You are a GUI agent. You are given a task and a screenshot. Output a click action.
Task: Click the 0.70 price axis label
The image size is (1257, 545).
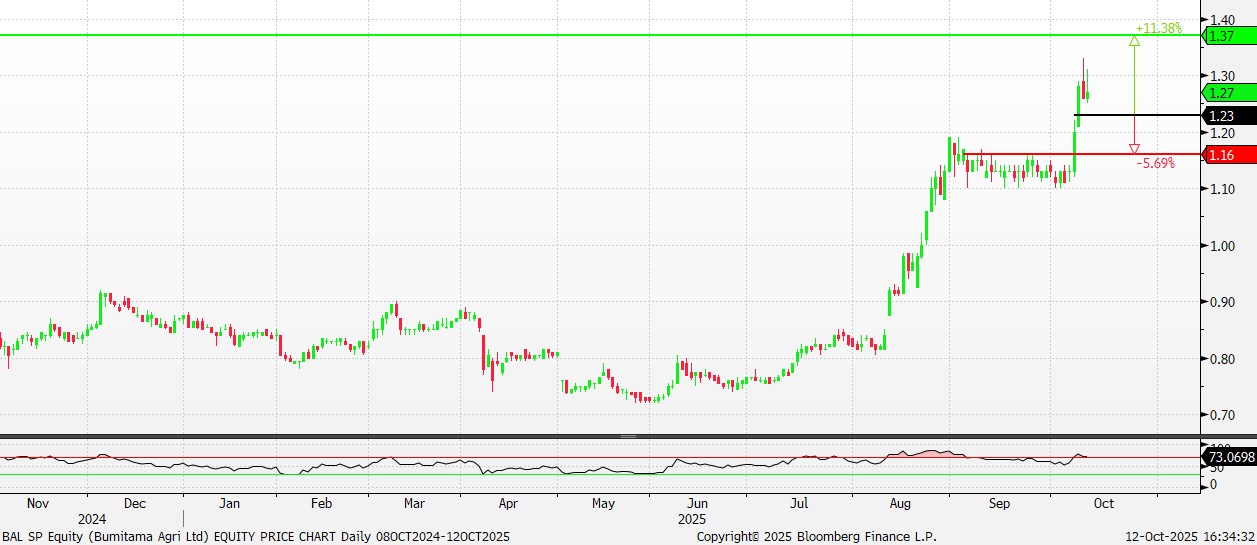point(1222,415)
